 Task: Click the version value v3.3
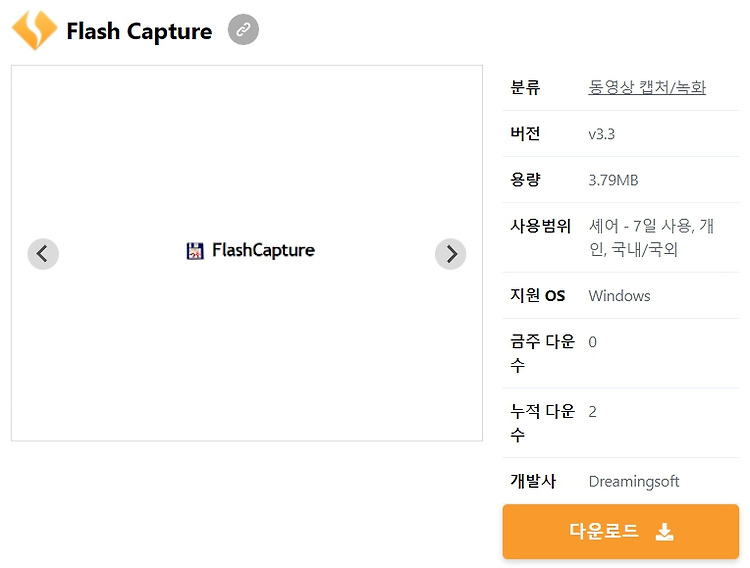[601, 134]
